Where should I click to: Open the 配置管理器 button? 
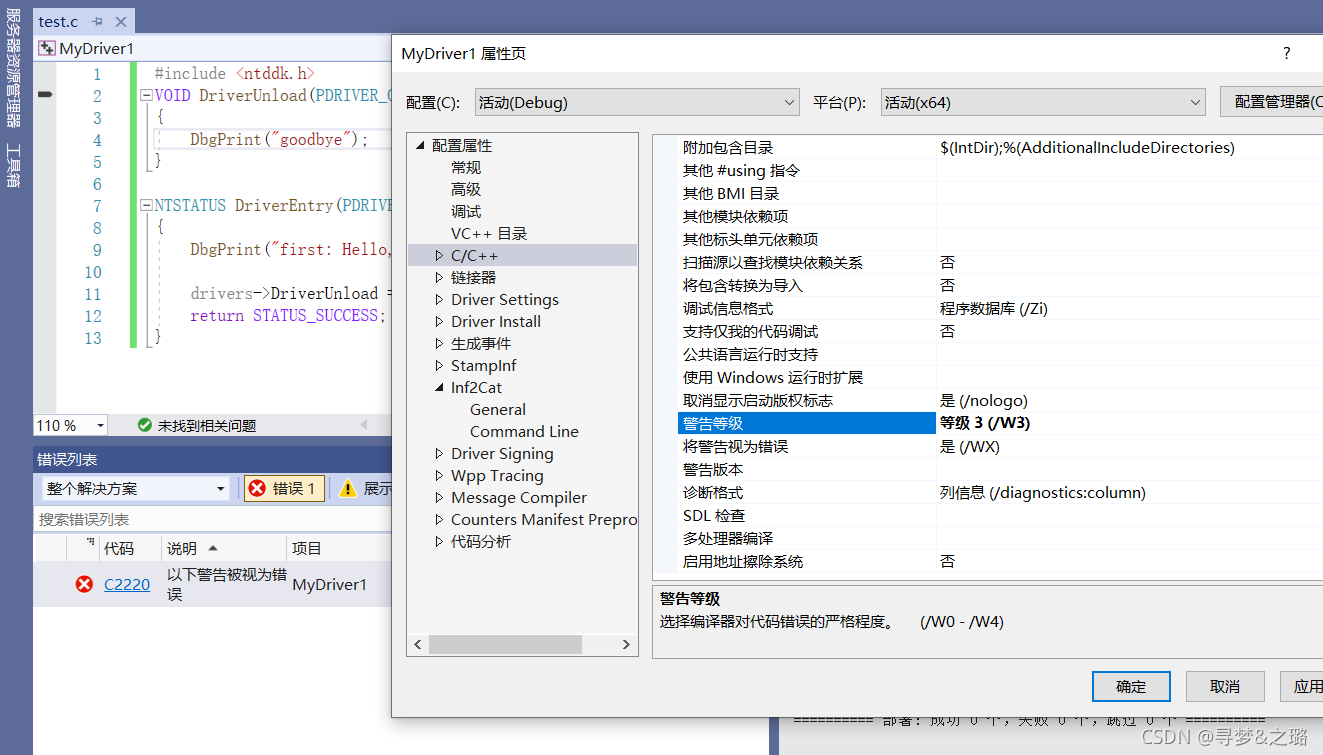coord(1272,102)
